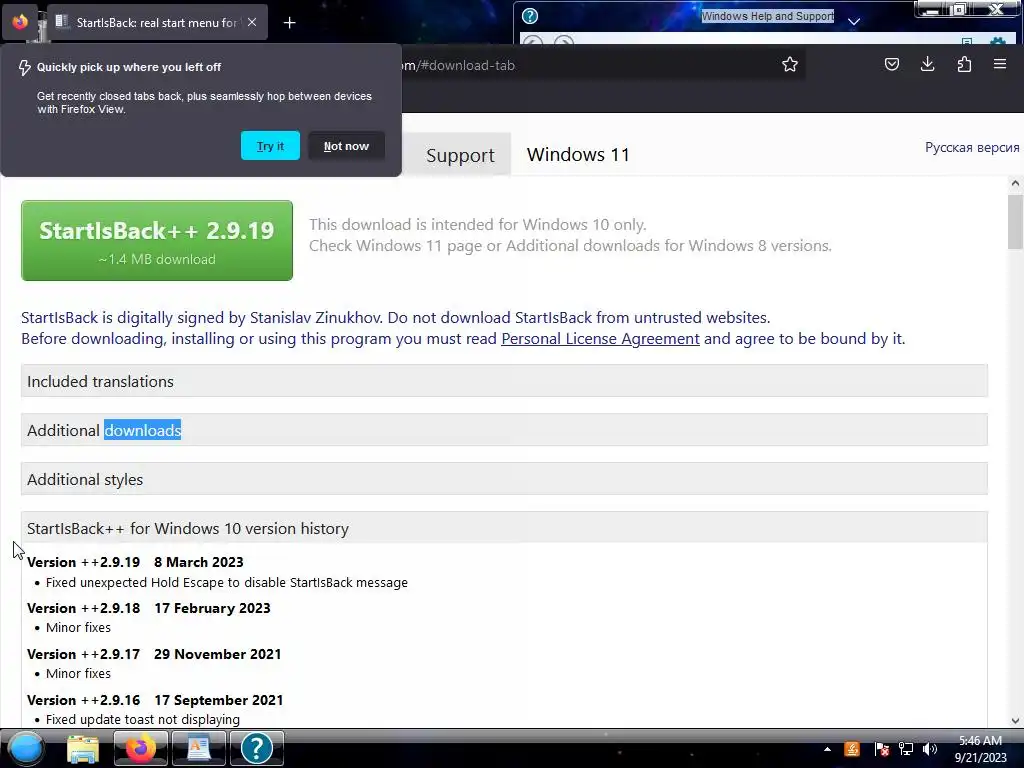
Task: Expand the Additional styles section
Action: click(x=504, y=479)
